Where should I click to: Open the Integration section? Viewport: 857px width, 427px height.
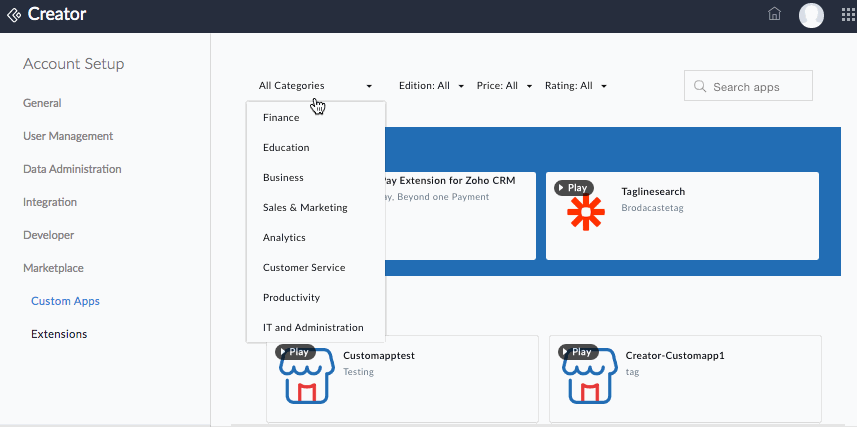[x=50, y=202]
